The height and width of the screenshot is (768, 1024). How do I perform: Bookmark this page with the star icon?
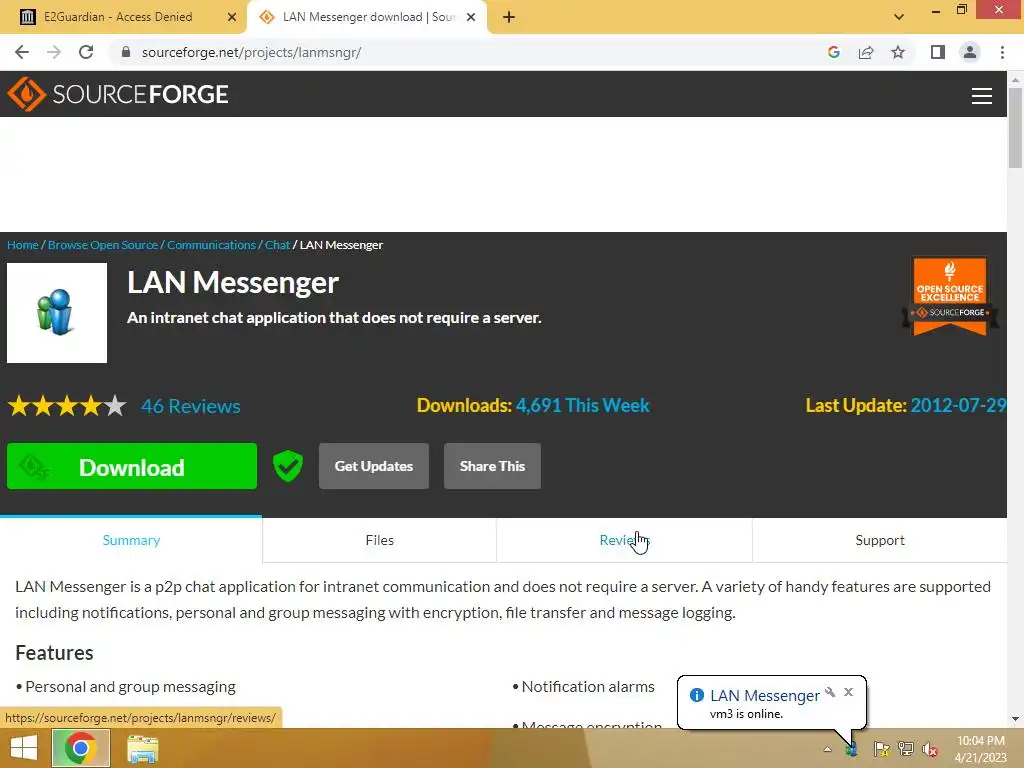click(898, 52)
